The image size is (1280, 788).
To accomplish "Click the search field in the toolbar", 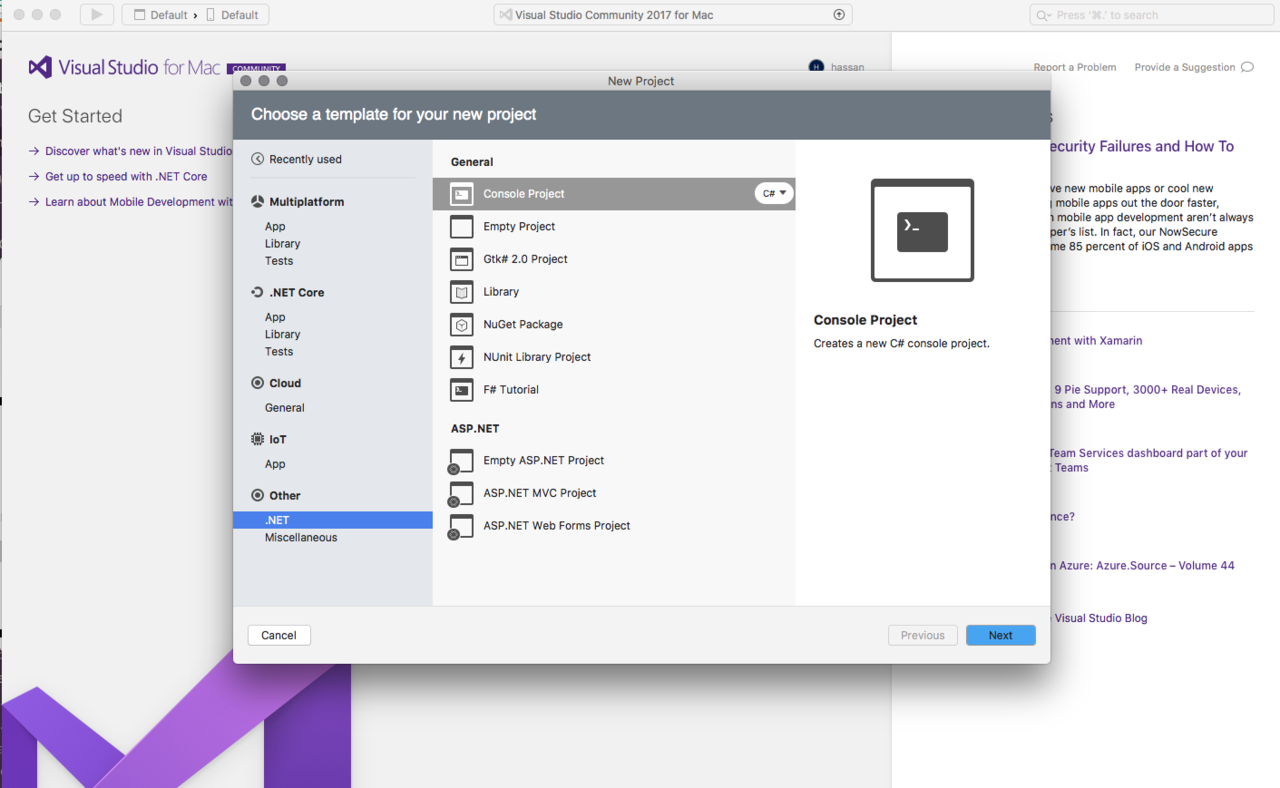I will coord(1150,15).
